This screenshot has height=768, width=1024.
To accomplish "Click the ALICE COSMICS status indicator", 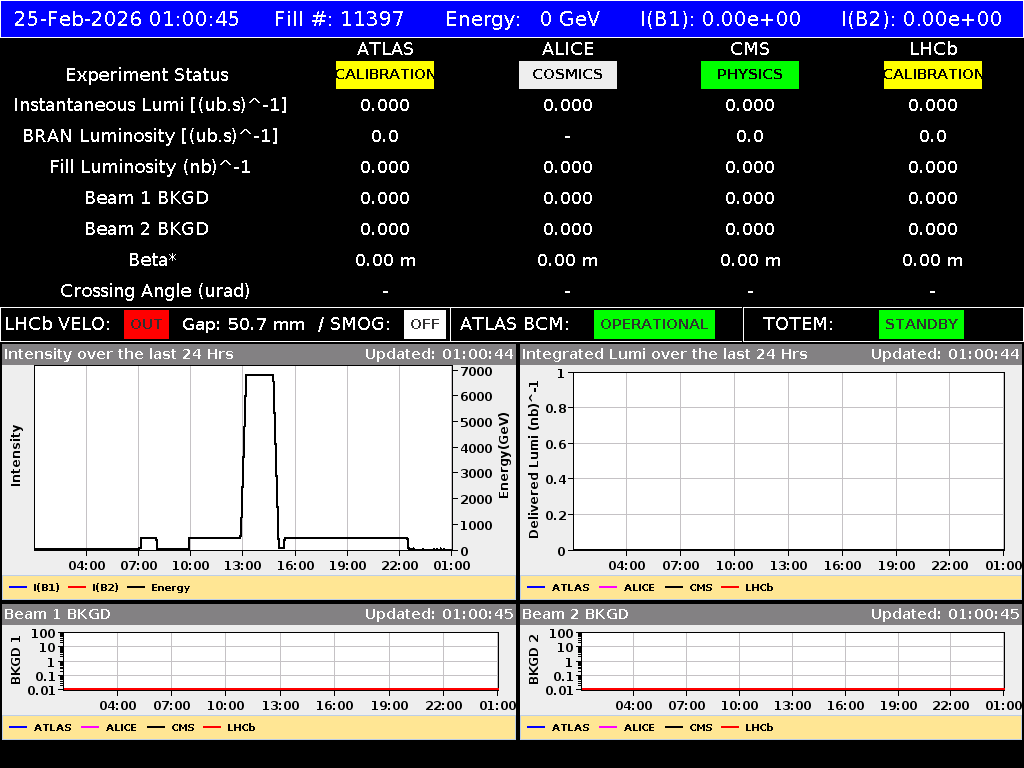I will click(x=567, y=74).
